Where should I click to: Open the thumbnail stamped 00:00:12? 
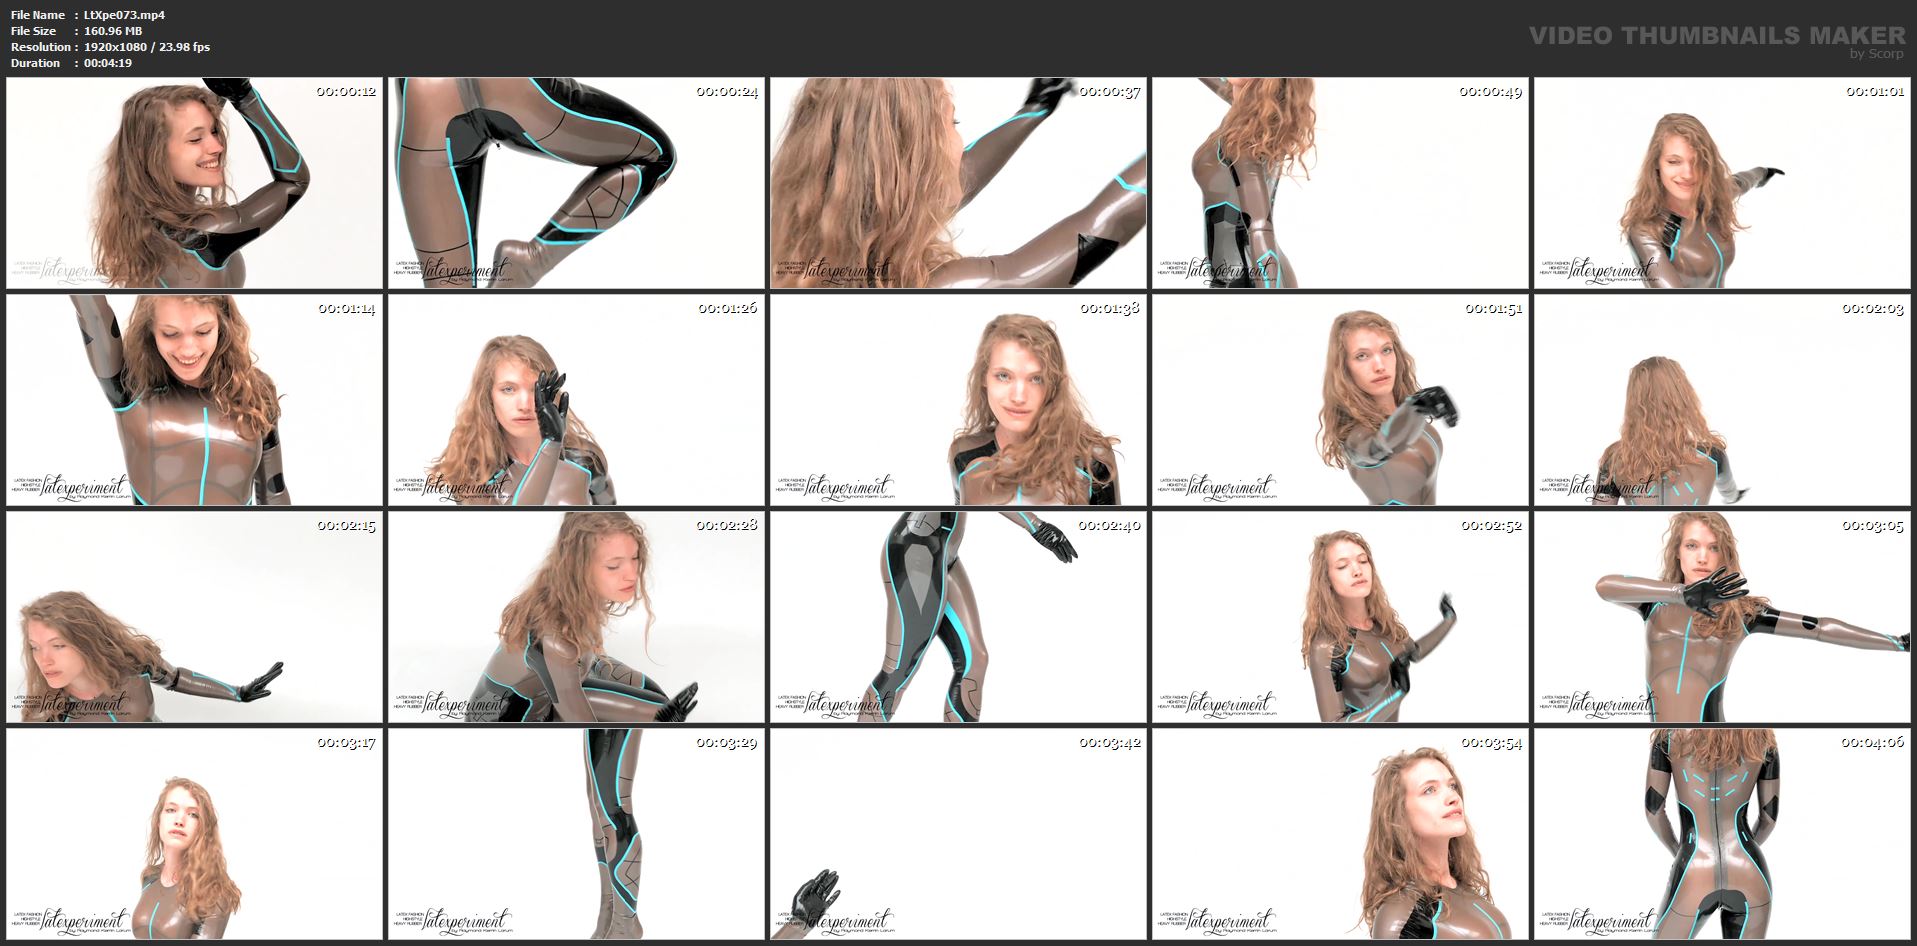pos(194,183)
